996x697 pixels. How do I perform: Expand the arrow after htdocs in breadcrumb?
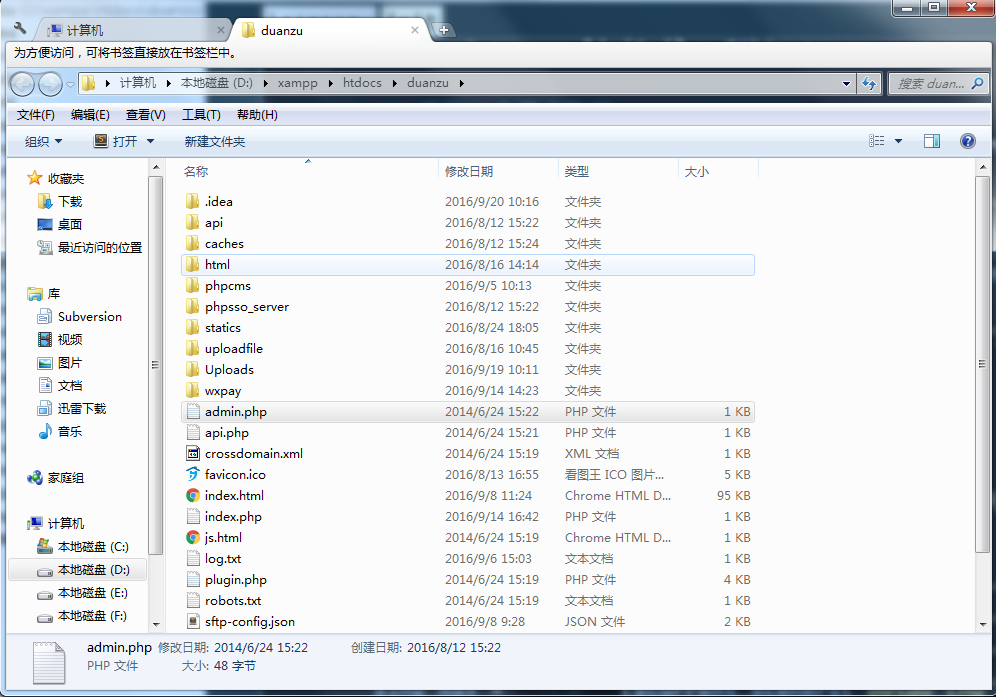[x=394, y=83]
